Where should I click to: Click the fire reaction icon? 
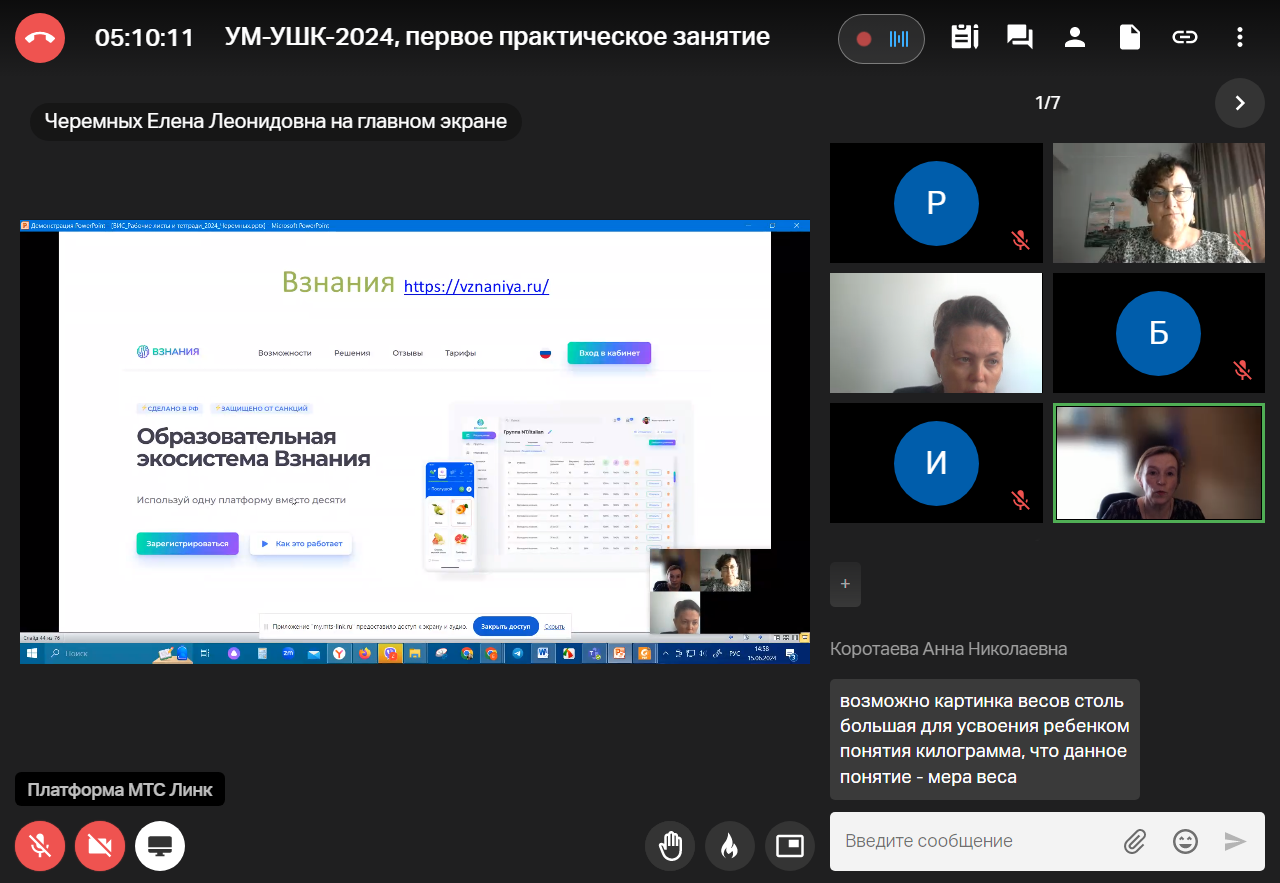click(x=729, y=846)
